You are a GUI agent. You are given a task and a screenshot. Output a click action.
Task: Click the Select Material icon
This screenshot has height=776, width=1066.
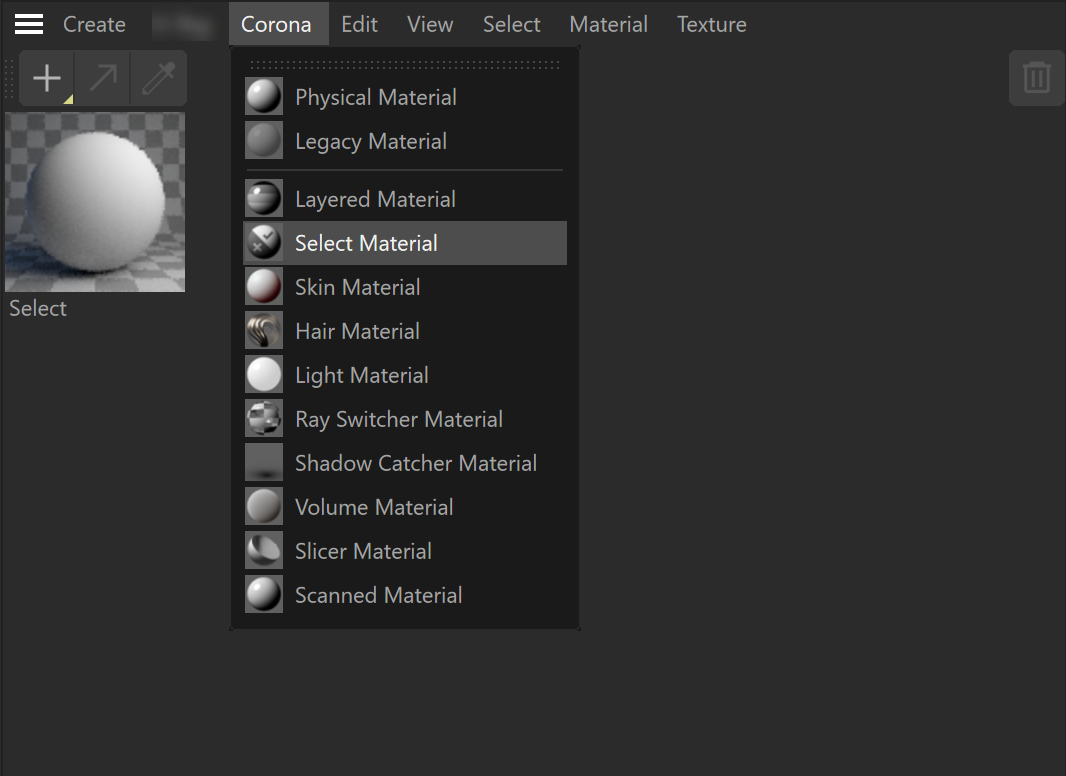264,242
